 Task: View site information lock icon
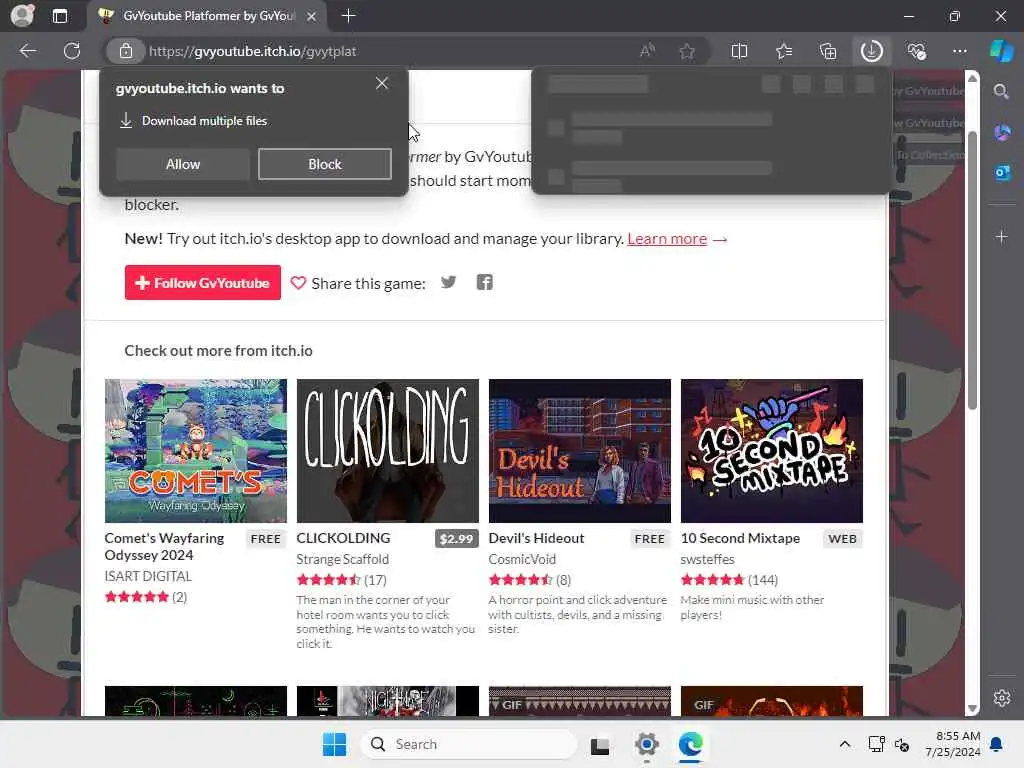click(126, 51)
